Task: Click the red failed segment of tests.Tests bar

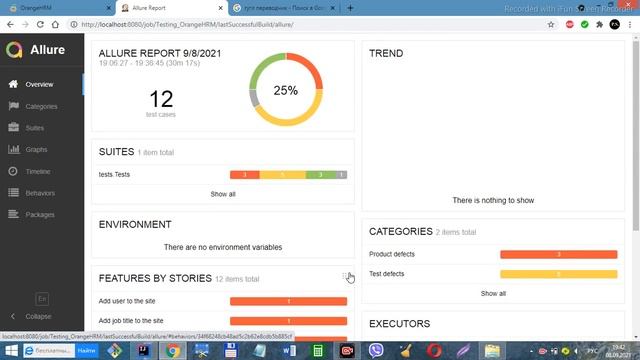Action: 244,175
